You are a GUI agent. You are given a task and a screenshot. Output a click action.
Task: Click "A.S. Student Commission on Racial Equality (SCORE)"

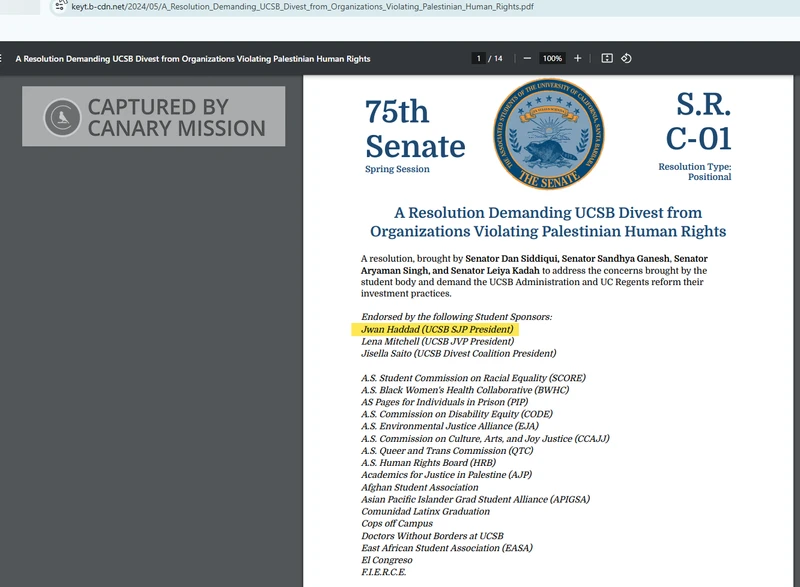(473, 378)
